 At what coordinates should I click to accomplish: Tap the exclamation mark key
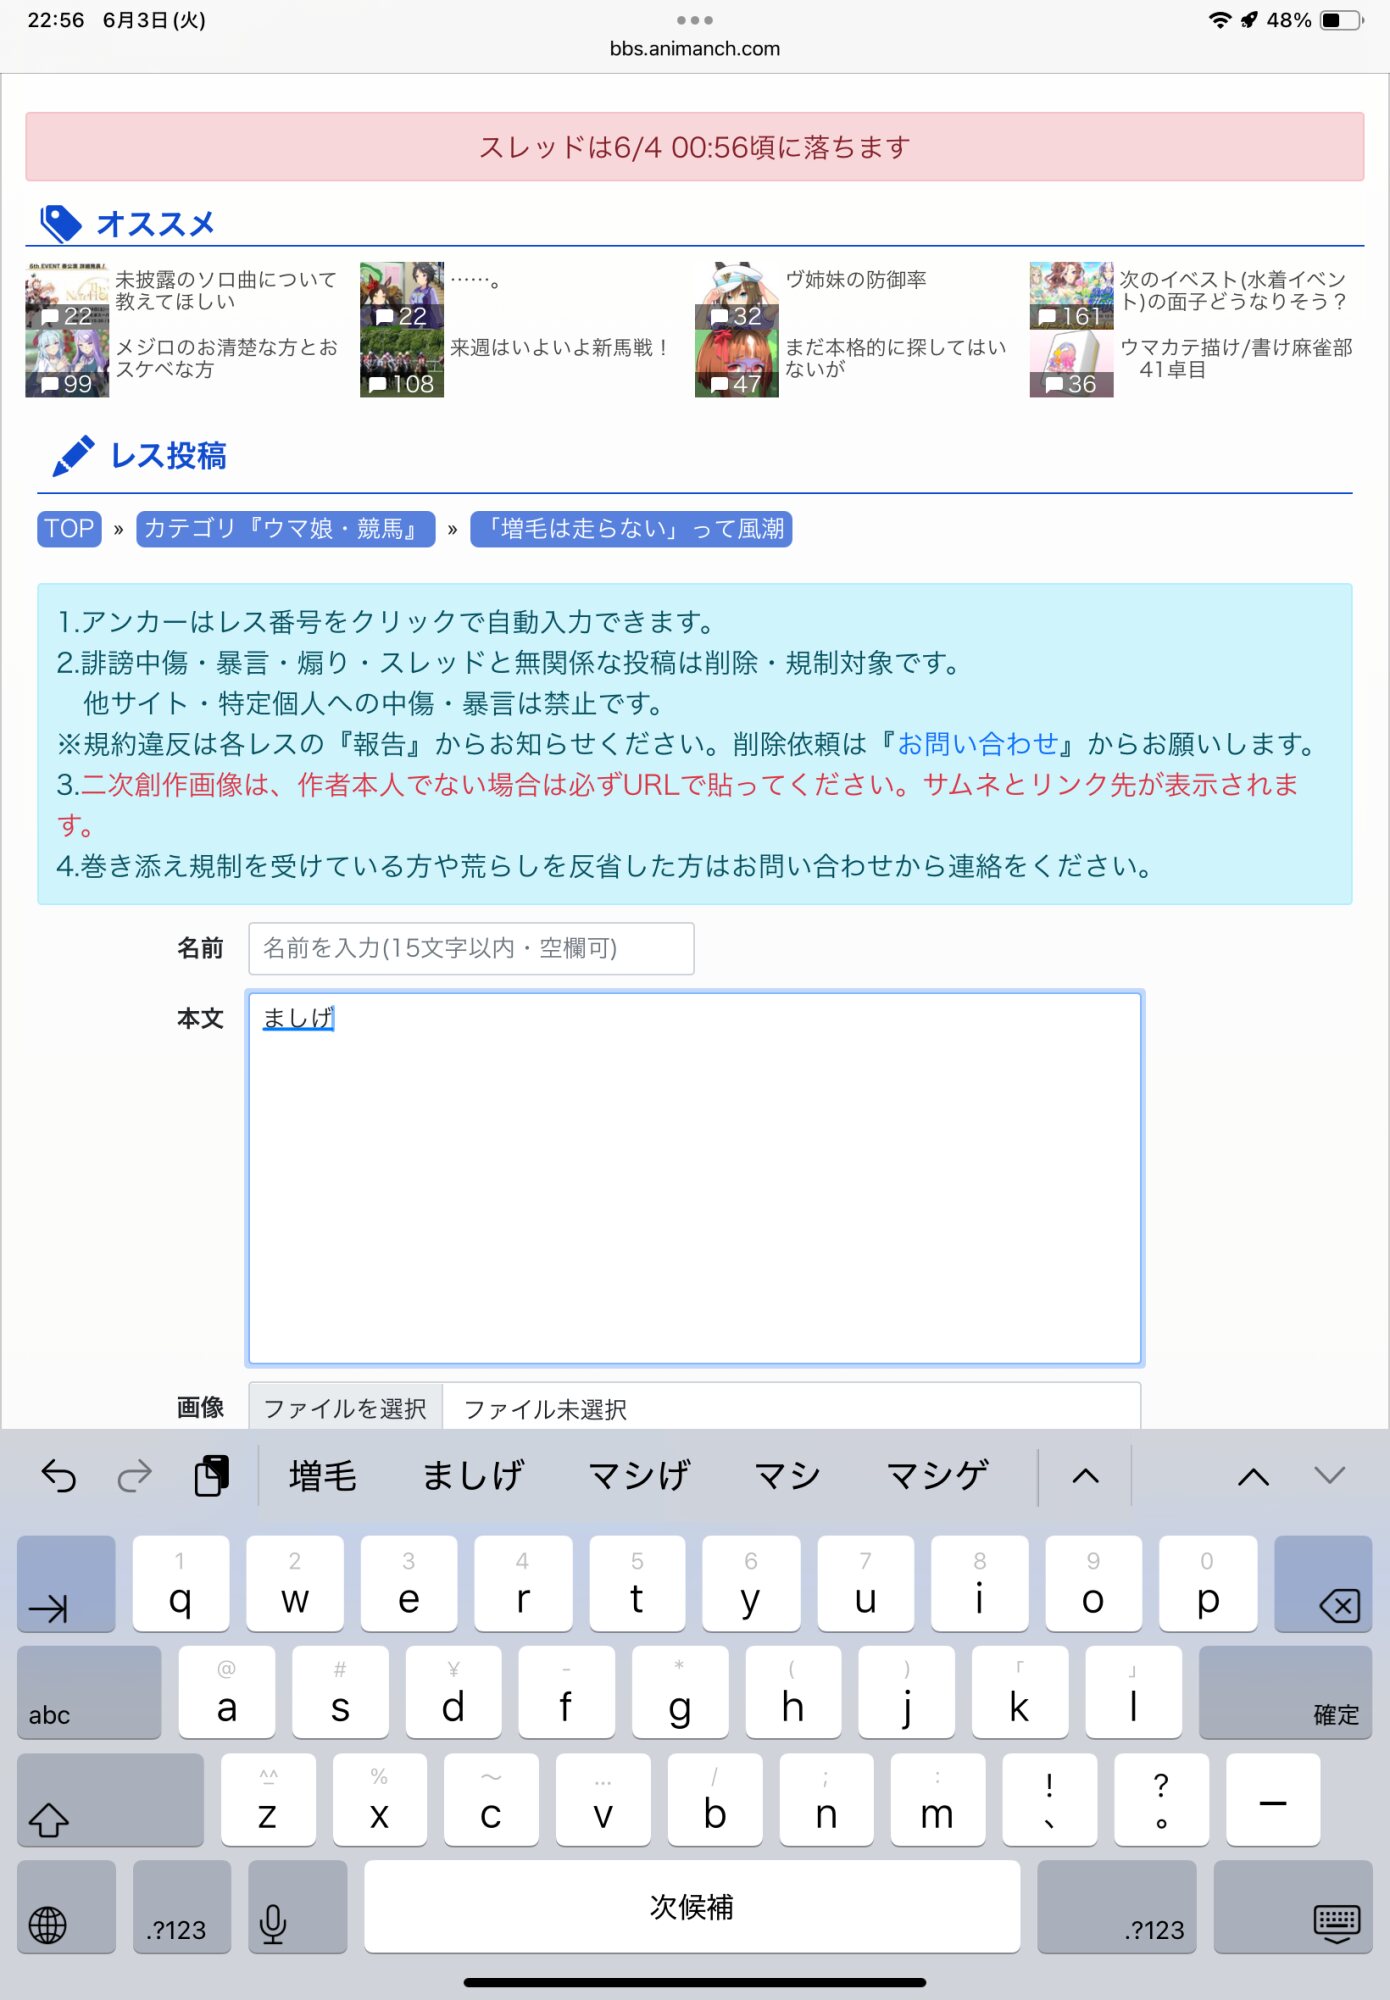(x=1049, y=1800)
